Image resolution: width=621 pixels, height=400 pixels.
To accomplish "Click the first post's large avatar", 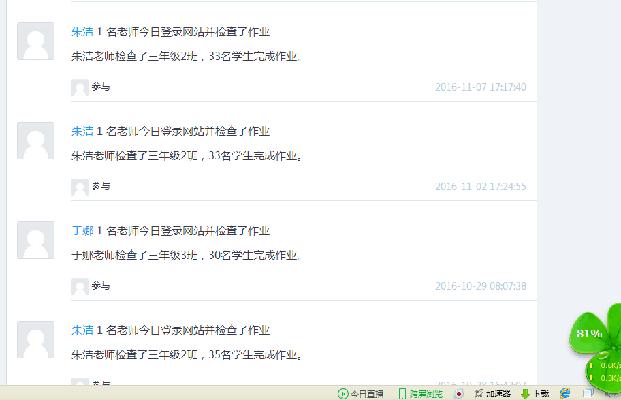I will [x=35, y=41].
